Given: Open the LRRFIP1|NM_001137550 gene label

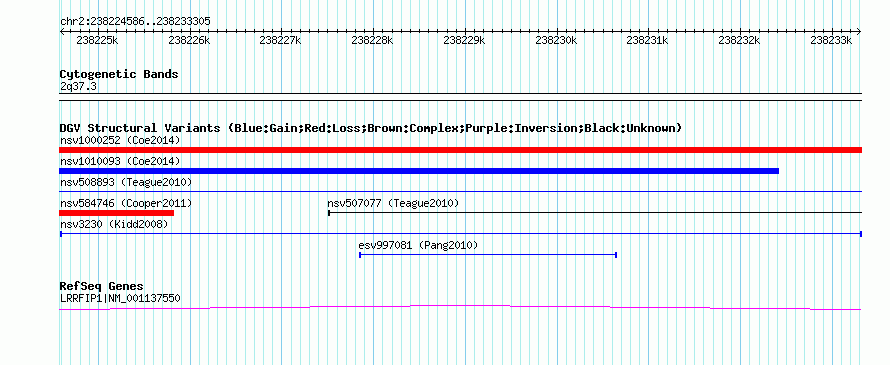Looking at the screenshot, I should click(120, 297).
